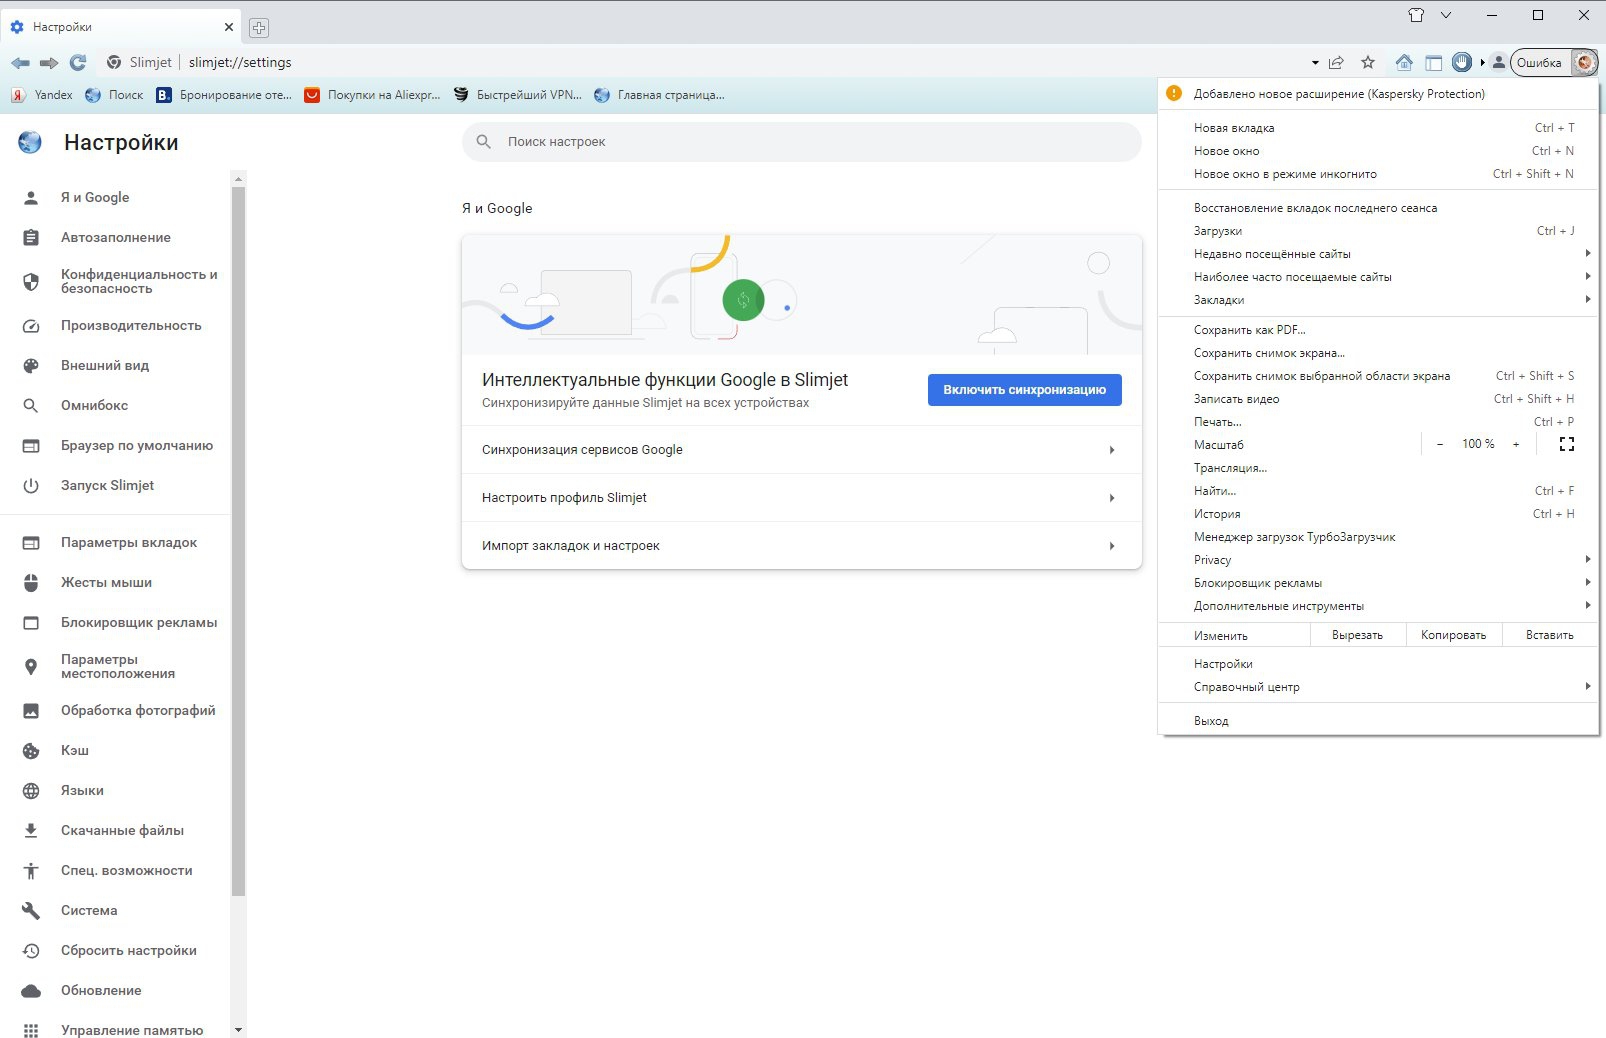The image size is (1606, 1038).
Task: Increase zoom with plus in Масштаб row
Action: click(1516, 445)
